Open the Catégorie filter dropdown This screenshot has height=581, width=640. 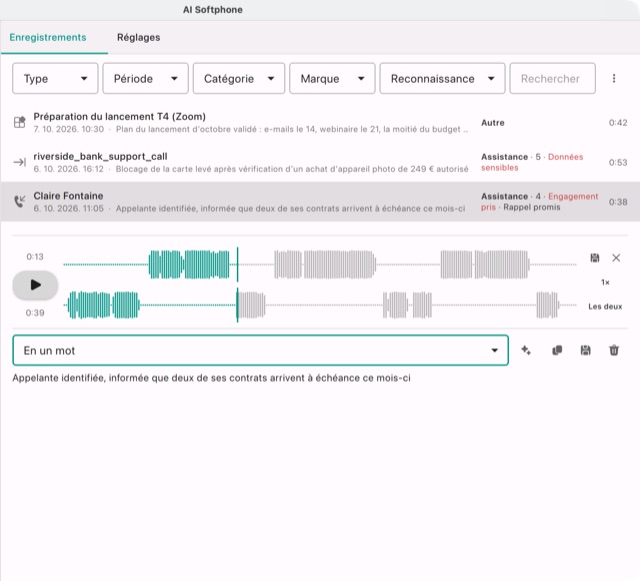click(x=239, y=78)
